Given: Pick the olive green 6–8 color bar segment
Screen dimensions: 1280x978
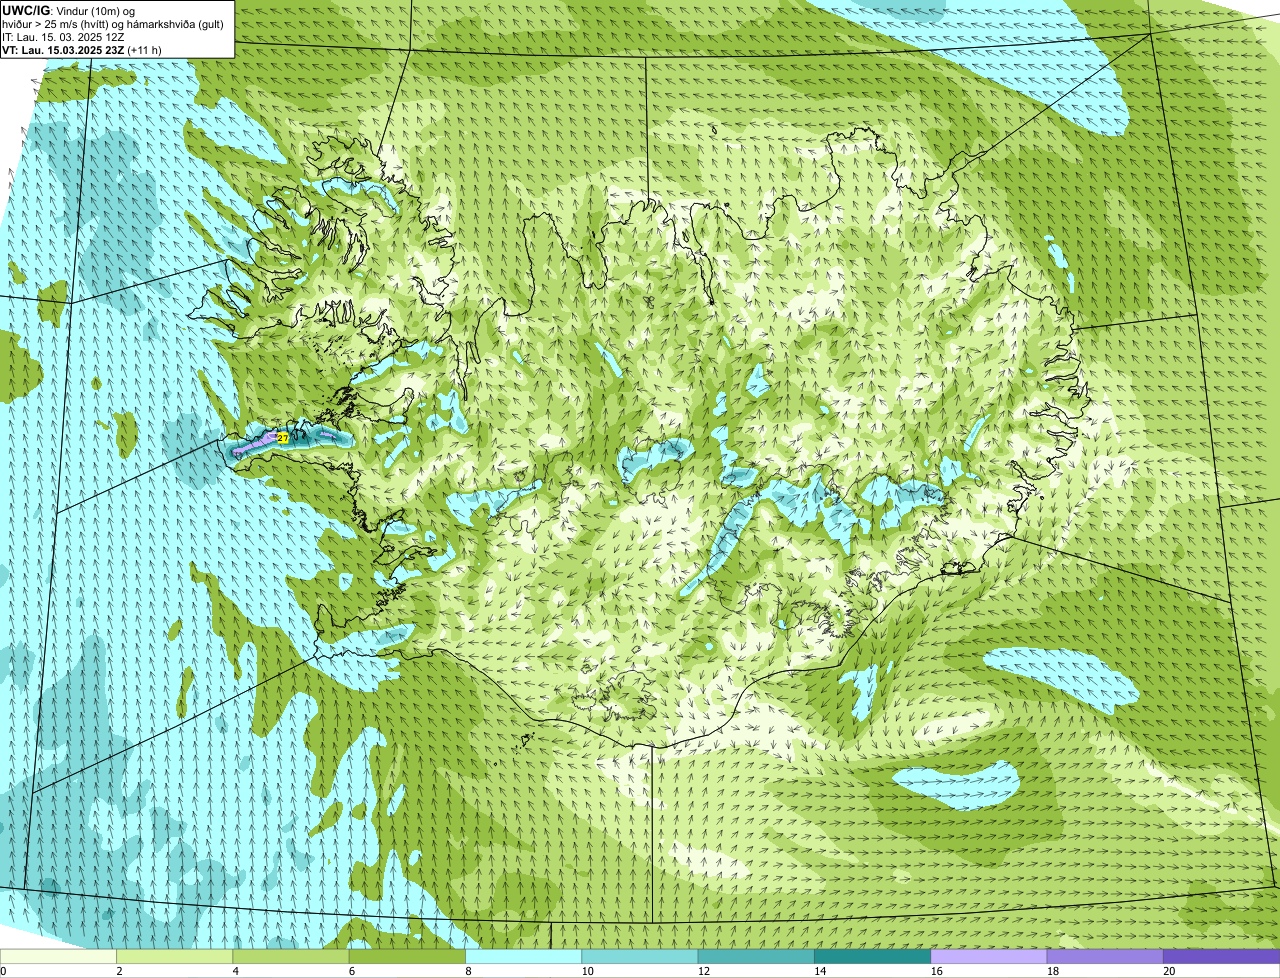Looking at the screenshot, I should click(407, 956).
